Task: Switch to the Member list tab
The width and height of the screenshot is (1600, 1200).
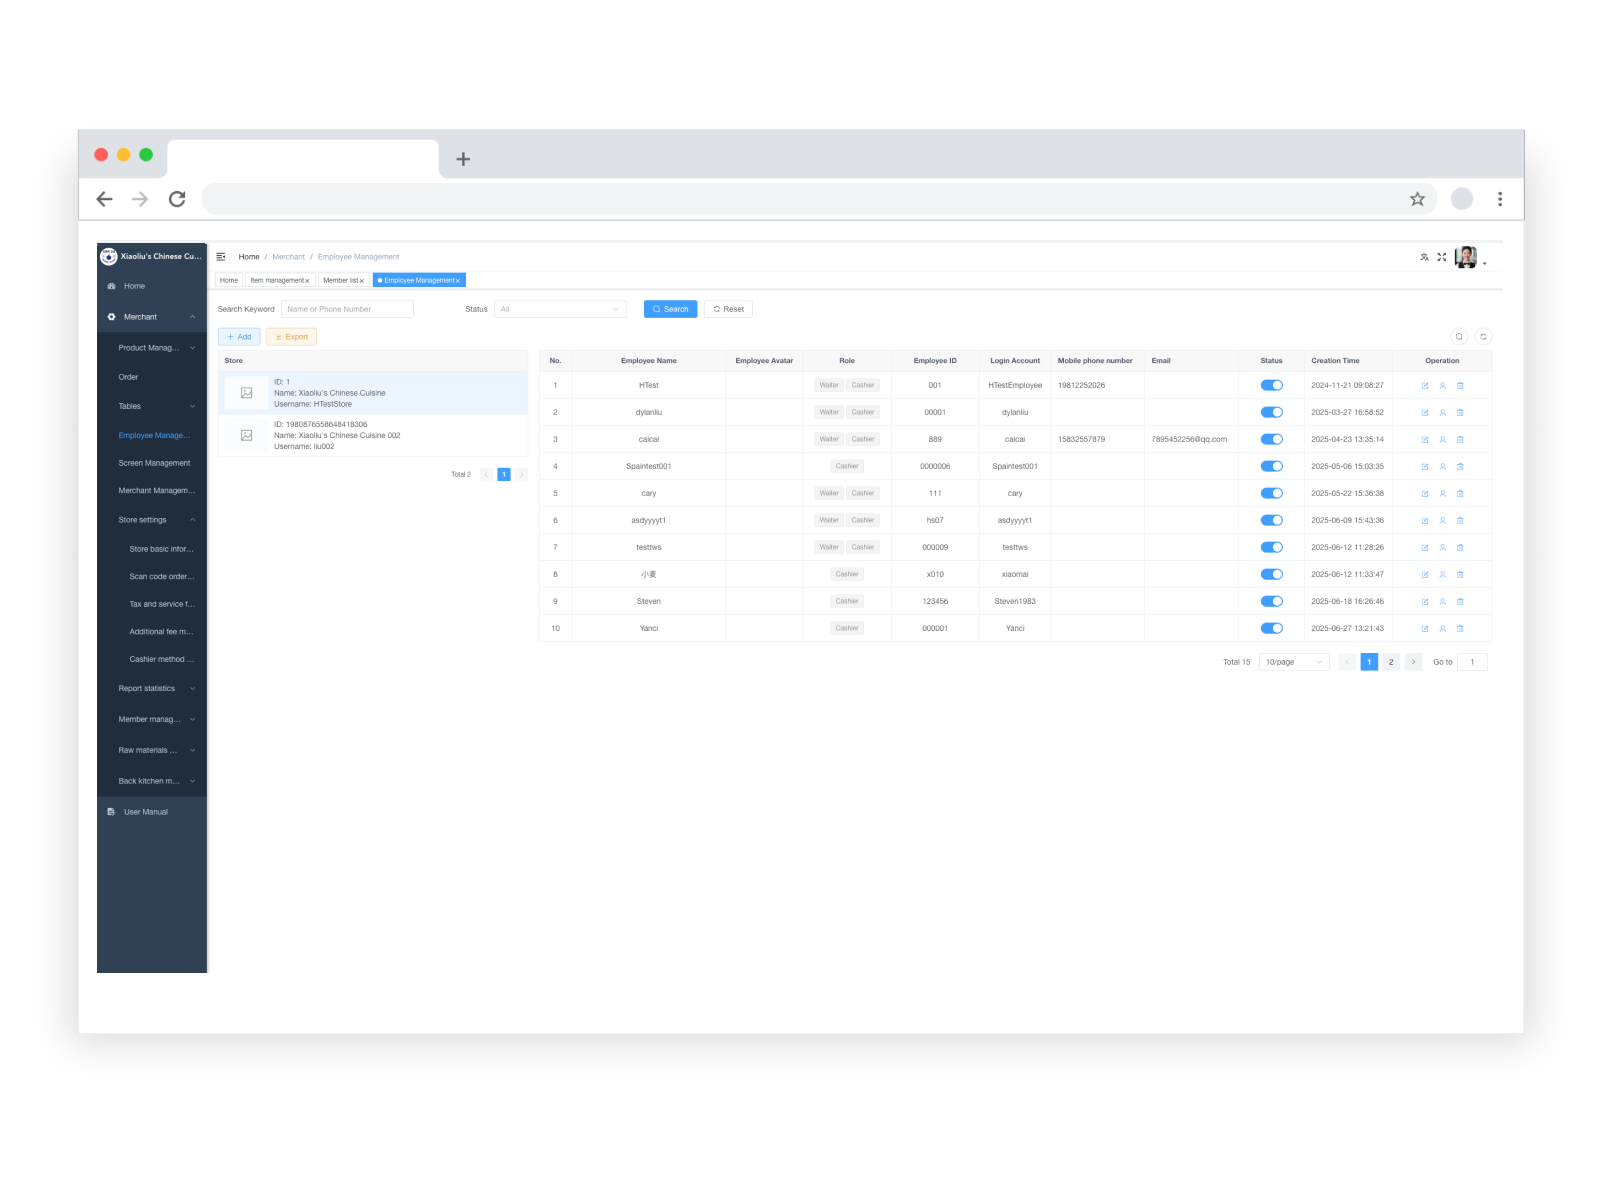Action: click(x=341, y=280)
